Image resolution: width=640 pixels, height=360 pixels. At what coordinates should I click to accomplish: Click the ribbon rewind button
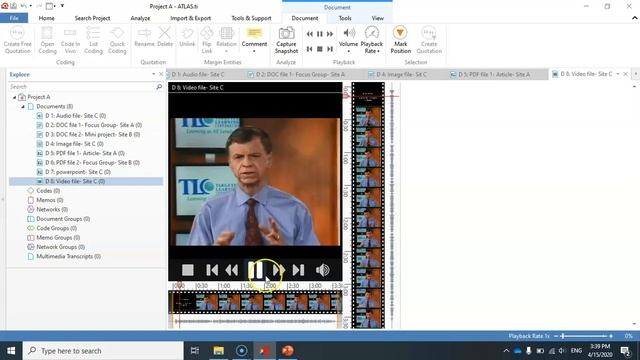(309, 34)
